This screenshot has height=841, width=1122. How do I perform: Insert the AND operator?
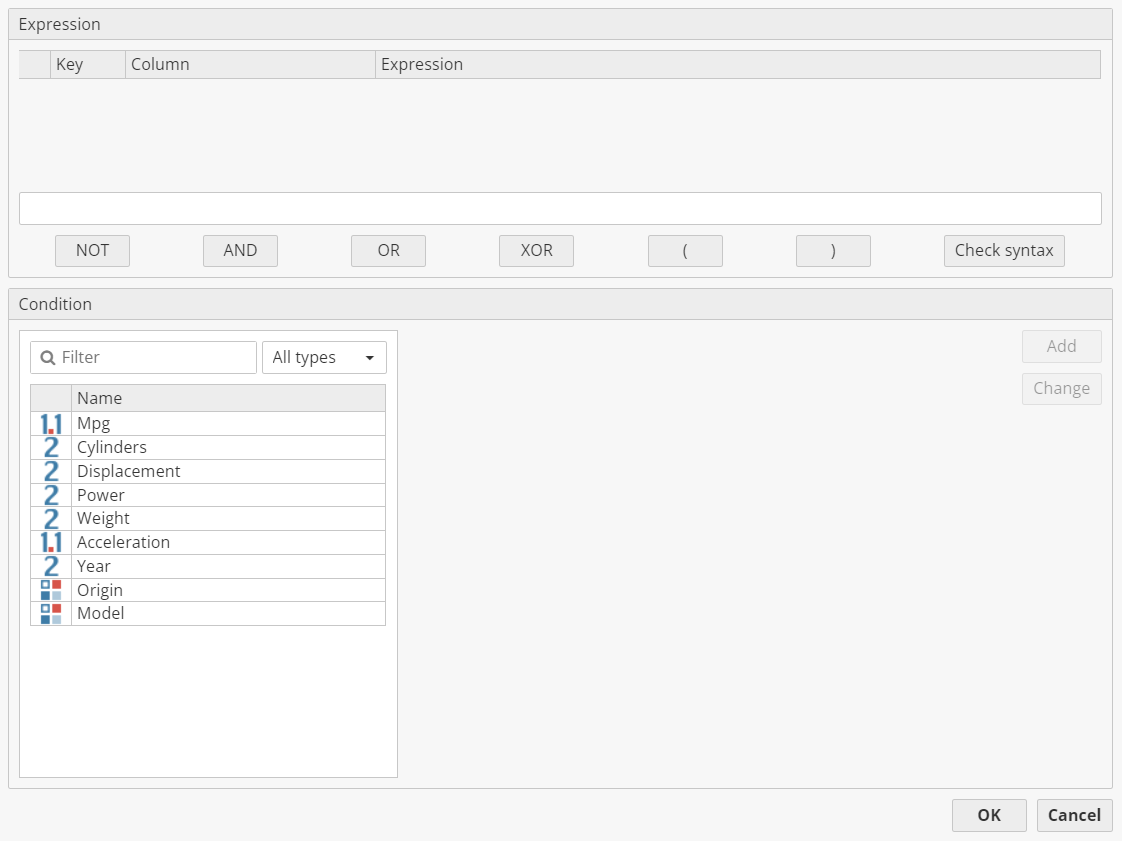coord(240,251)
